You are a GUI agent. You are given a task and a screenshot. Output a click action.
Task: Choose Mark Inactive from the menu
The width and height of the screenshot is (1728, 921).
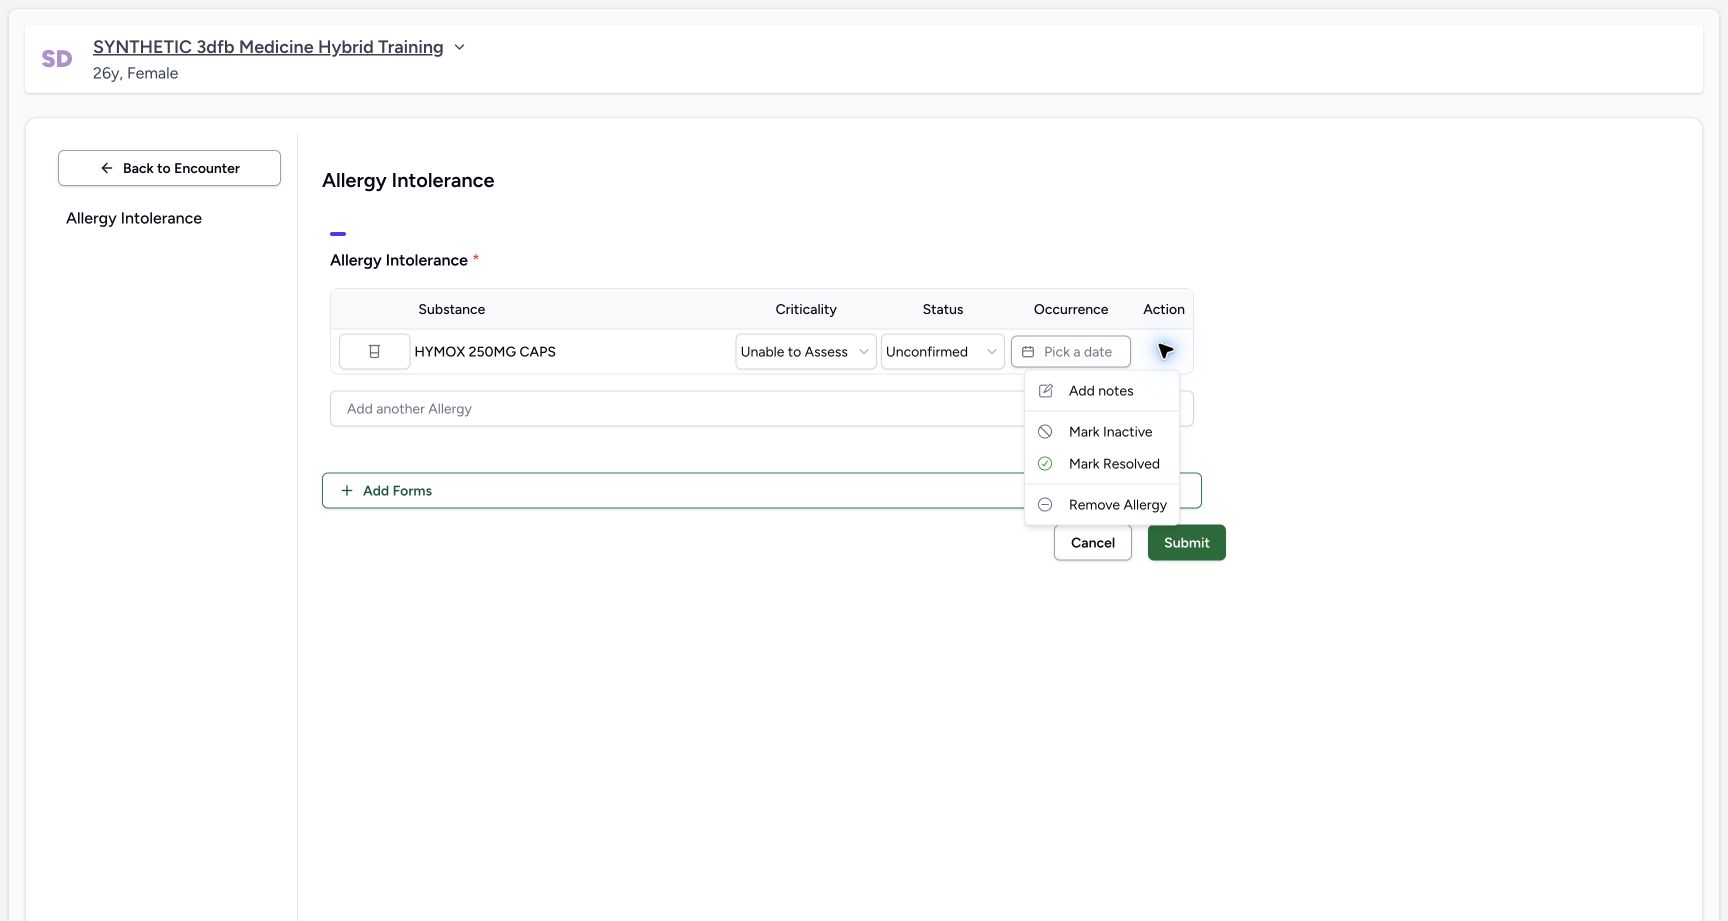click(1102, 432)
